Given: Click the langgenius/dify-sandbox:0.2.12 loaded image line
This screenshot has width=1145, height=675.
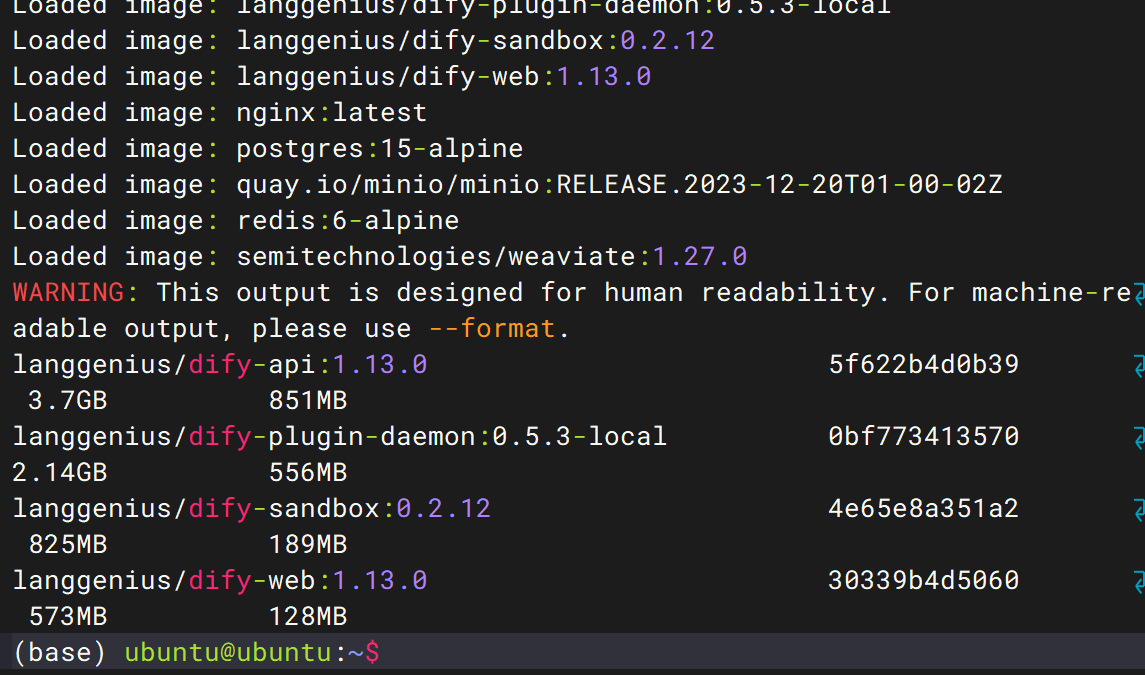Looking at the screenshot, I should tap(363, 40).
